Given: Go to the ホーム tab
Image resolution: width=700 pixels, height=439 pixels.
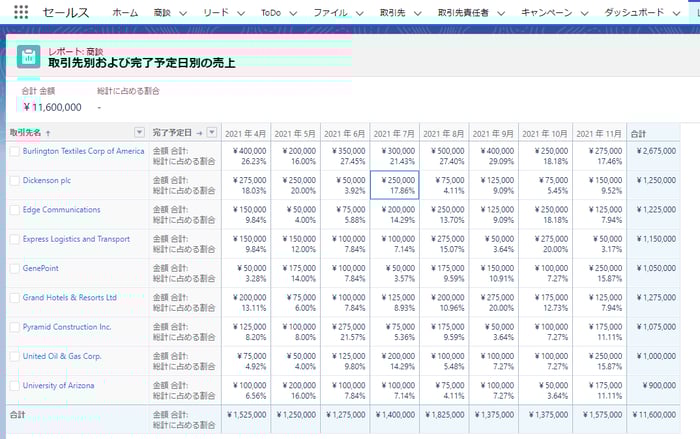Looking at the screenshot, I should click(x=125, y=13).
